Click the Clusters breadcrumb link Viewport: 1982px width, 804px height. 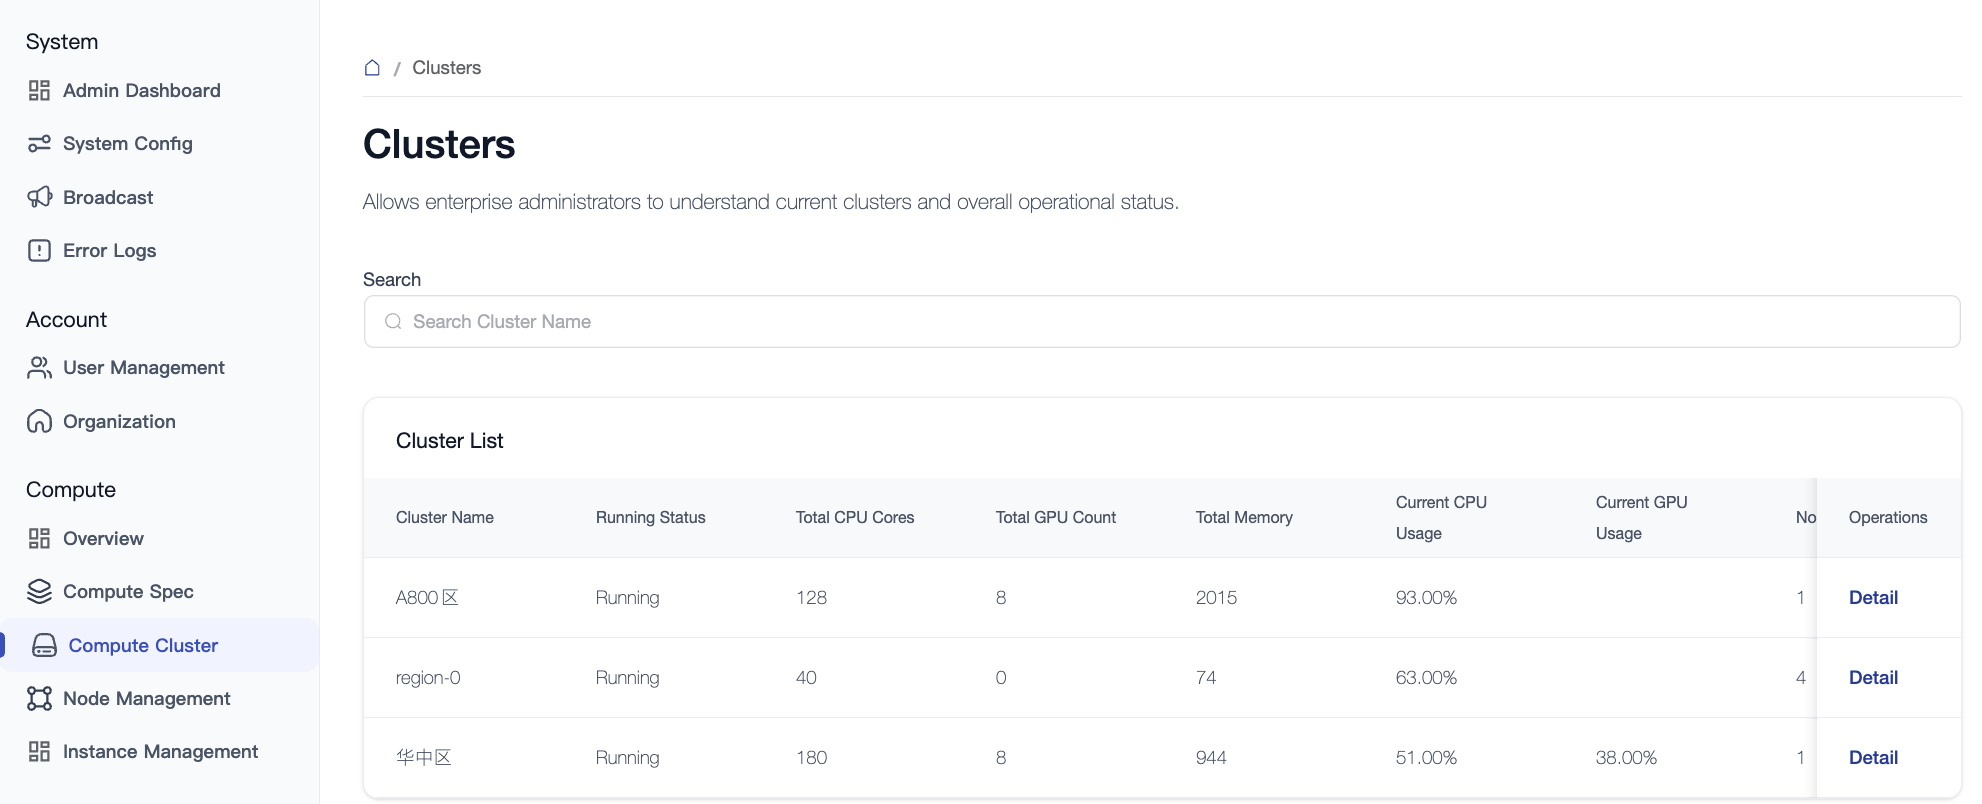(x=446, y=68)
